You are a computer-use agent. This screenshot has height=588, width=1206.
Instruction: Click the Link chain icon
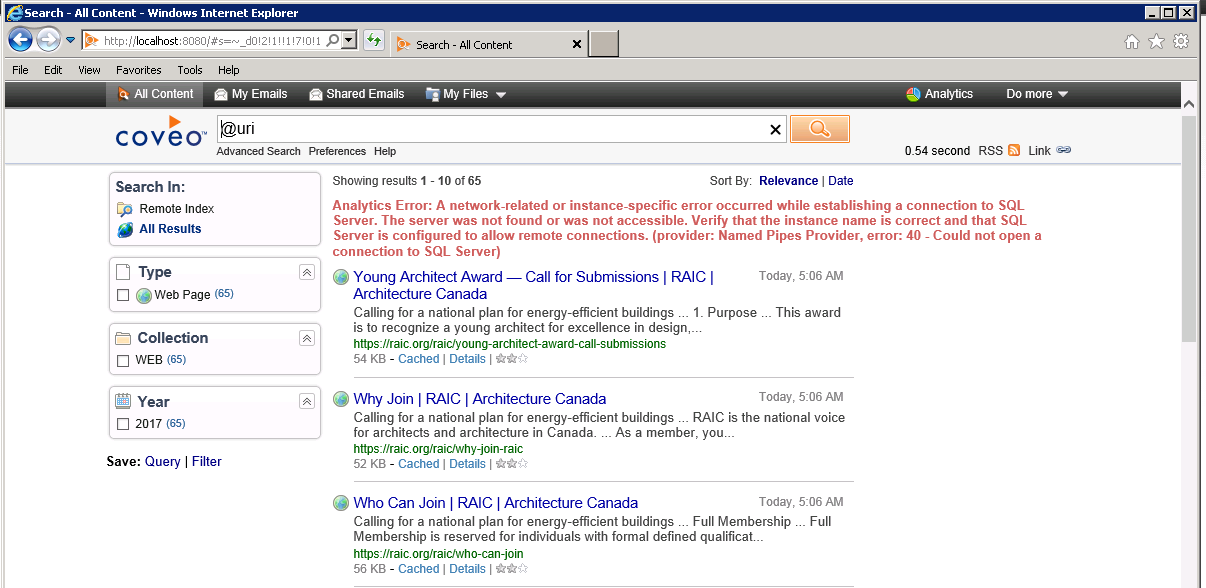[x=1064, y=151]
